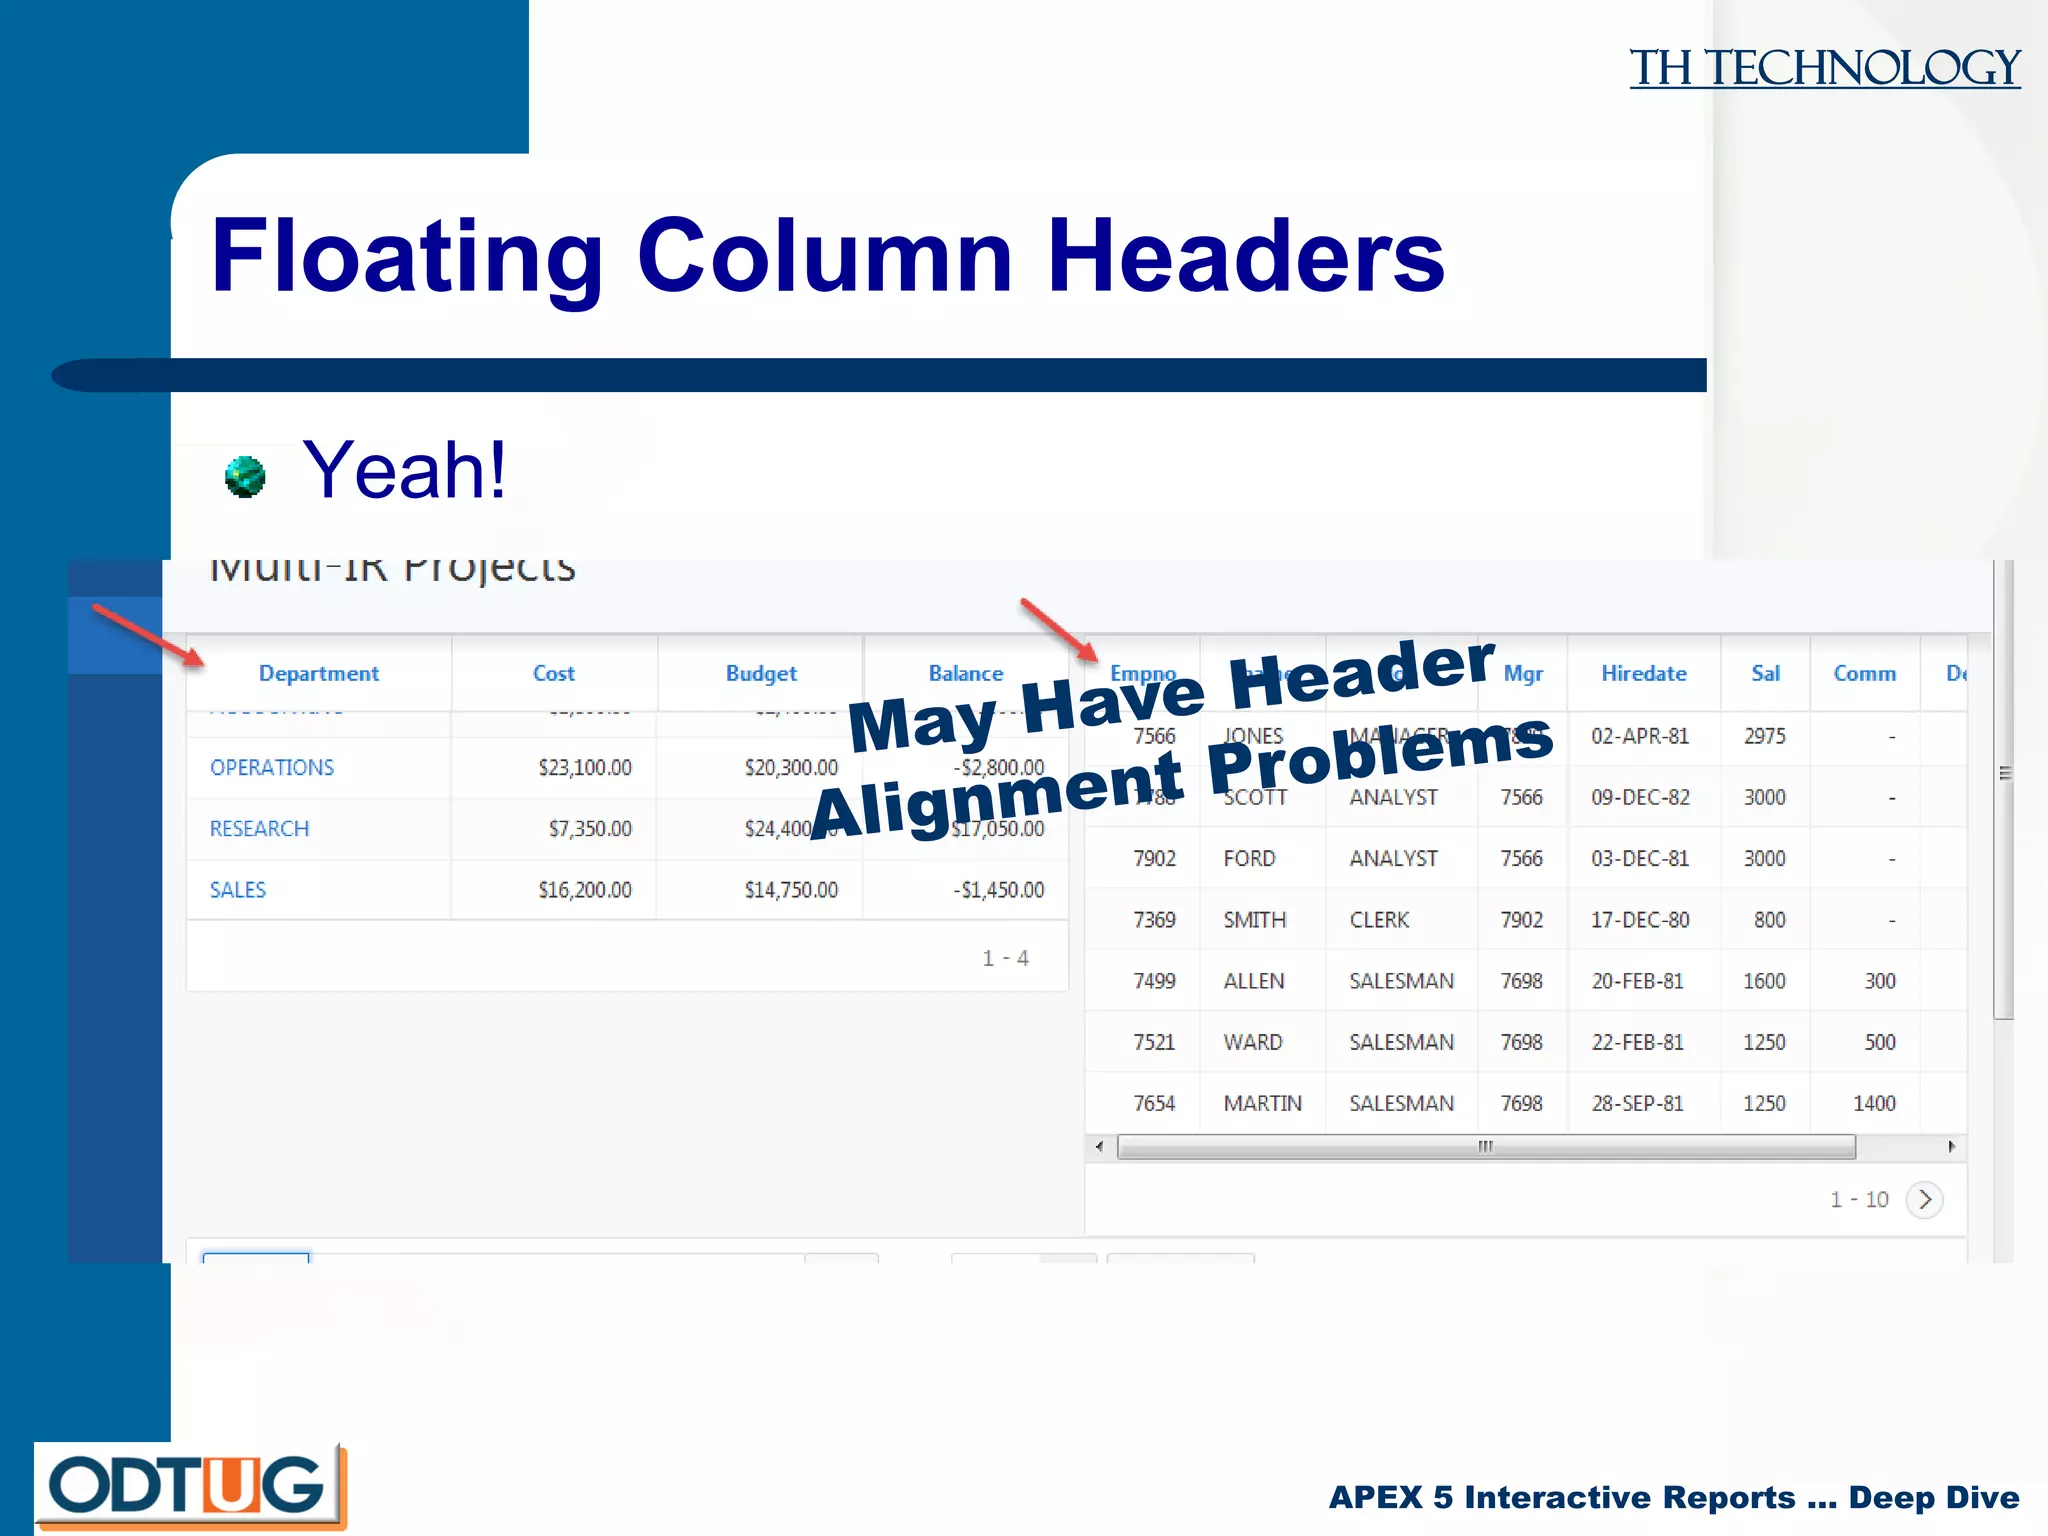Viewport: 2048px width, 1536px height.
Task: Open the OPERATIONS department link
Action: (272, 768)
